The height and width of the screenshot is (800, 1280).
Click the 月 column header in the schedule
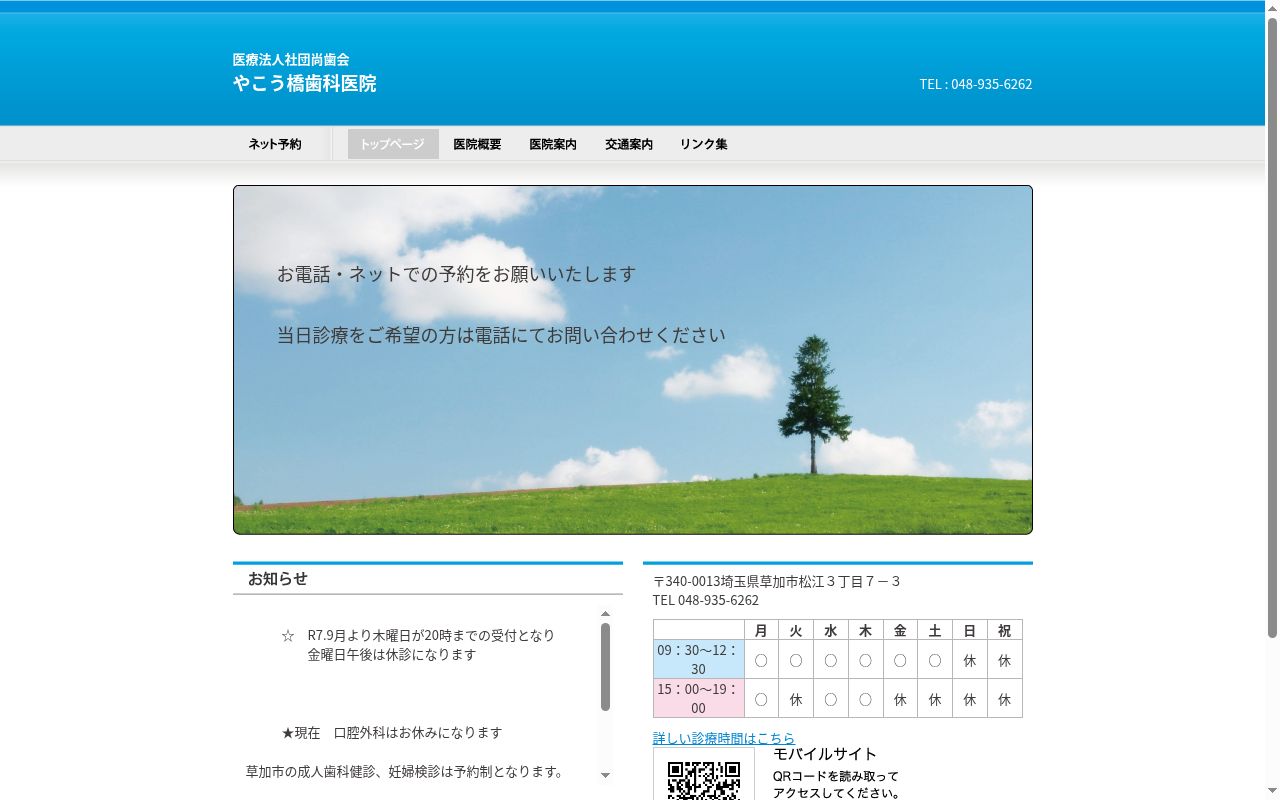pyautogui.click(x=761, y=630)
